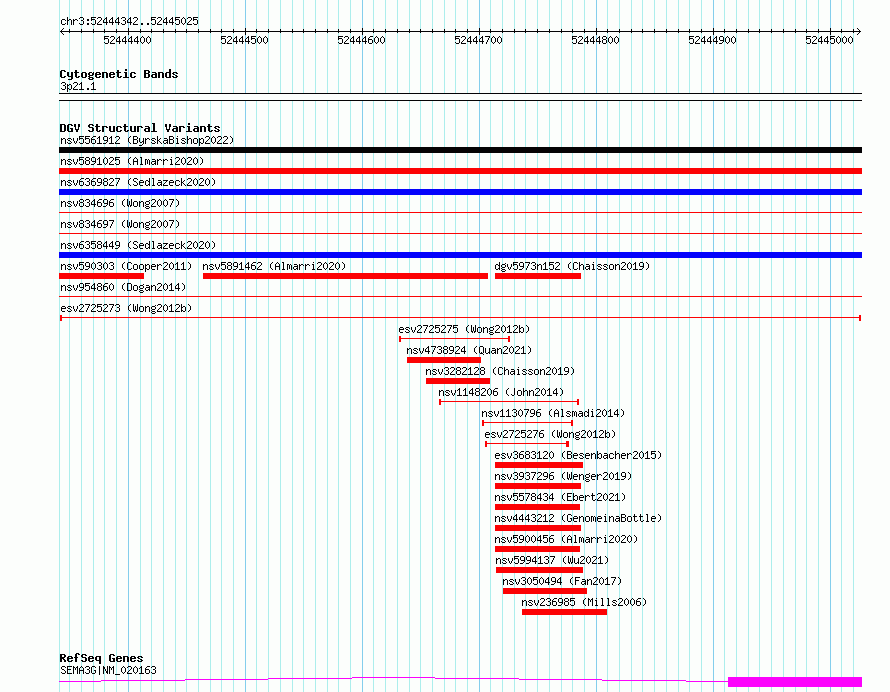Select the black nsv5561912 variant bar
890x692 pixels.
coord(460,150)
